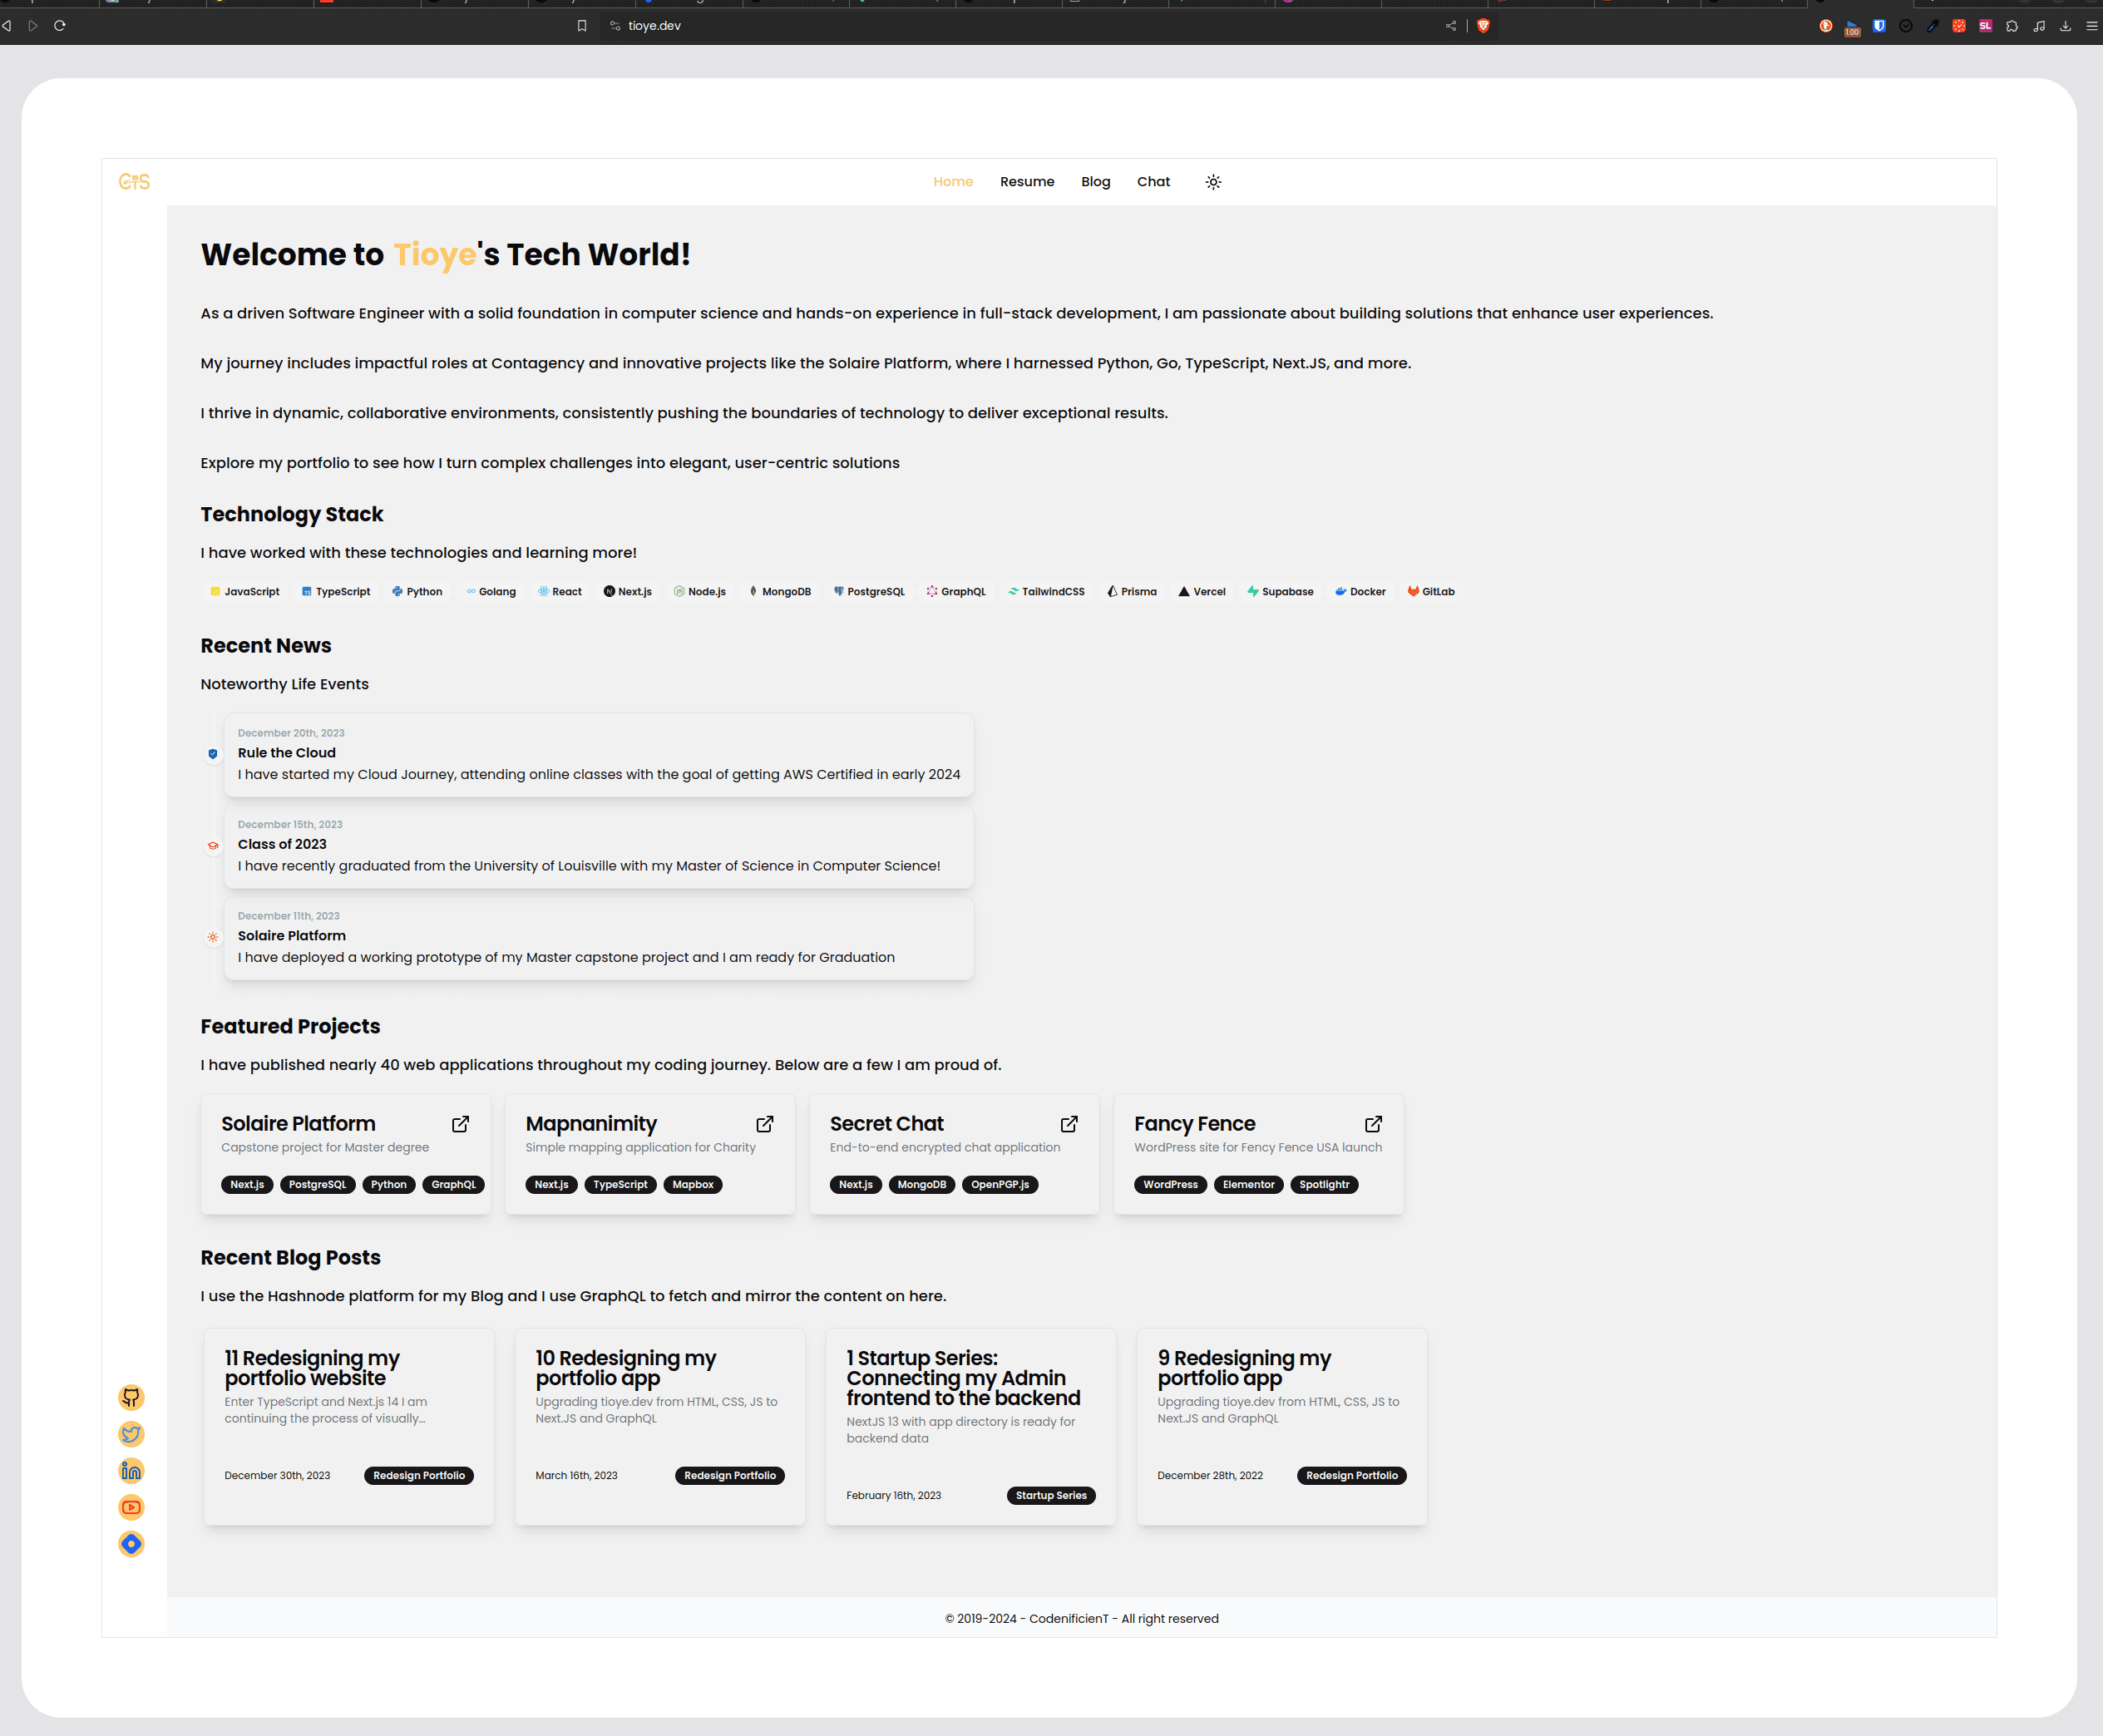Open the blog post '1 Startup Series: Connecting my Admin frontend'
This screenshot has width=2103, height=1736.
point(963,1377)
